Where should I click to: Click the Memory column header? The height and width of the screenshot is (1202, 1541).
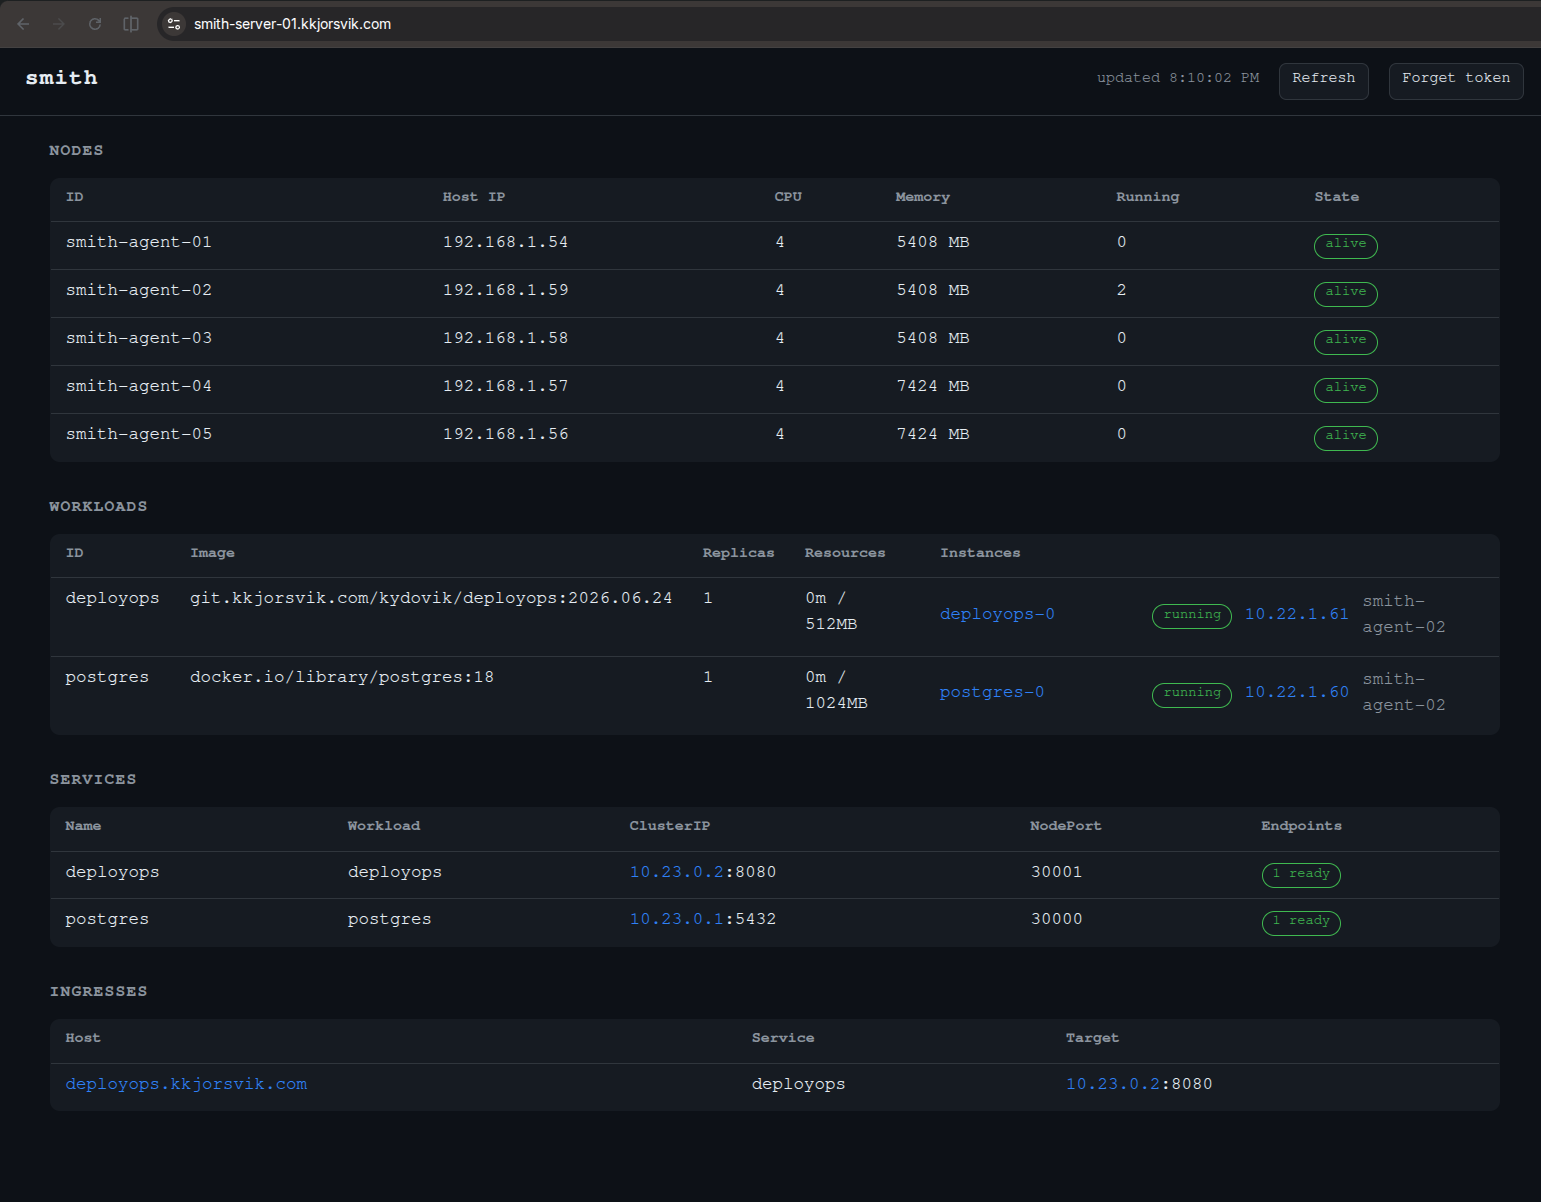(922, 197)
